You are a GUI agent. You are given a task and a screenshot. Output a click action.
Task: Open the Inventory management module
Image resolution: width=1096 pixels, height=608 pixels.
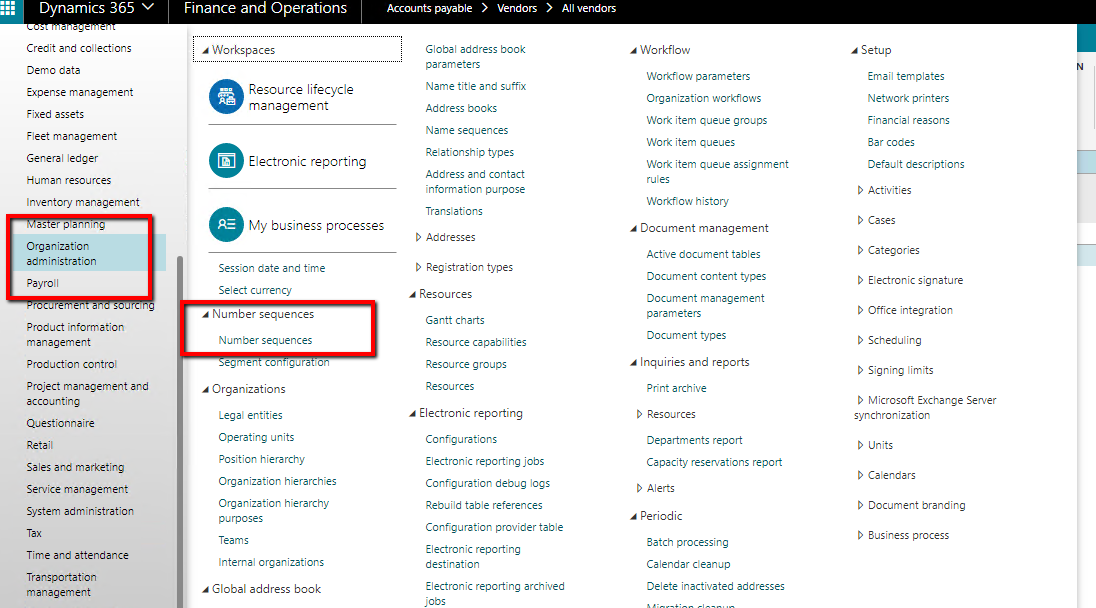tap(83, 203)
